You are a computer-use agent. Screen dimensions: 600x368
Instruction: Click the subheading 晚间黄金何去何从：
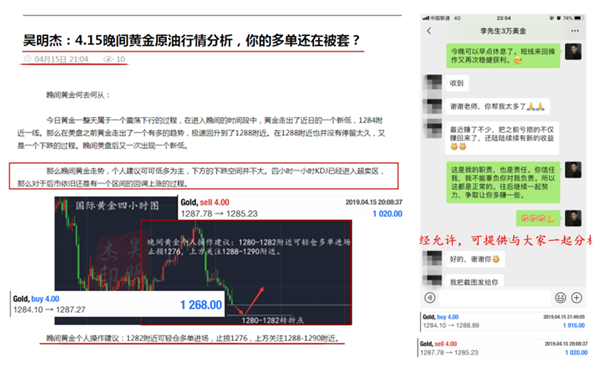click(78, 95)
